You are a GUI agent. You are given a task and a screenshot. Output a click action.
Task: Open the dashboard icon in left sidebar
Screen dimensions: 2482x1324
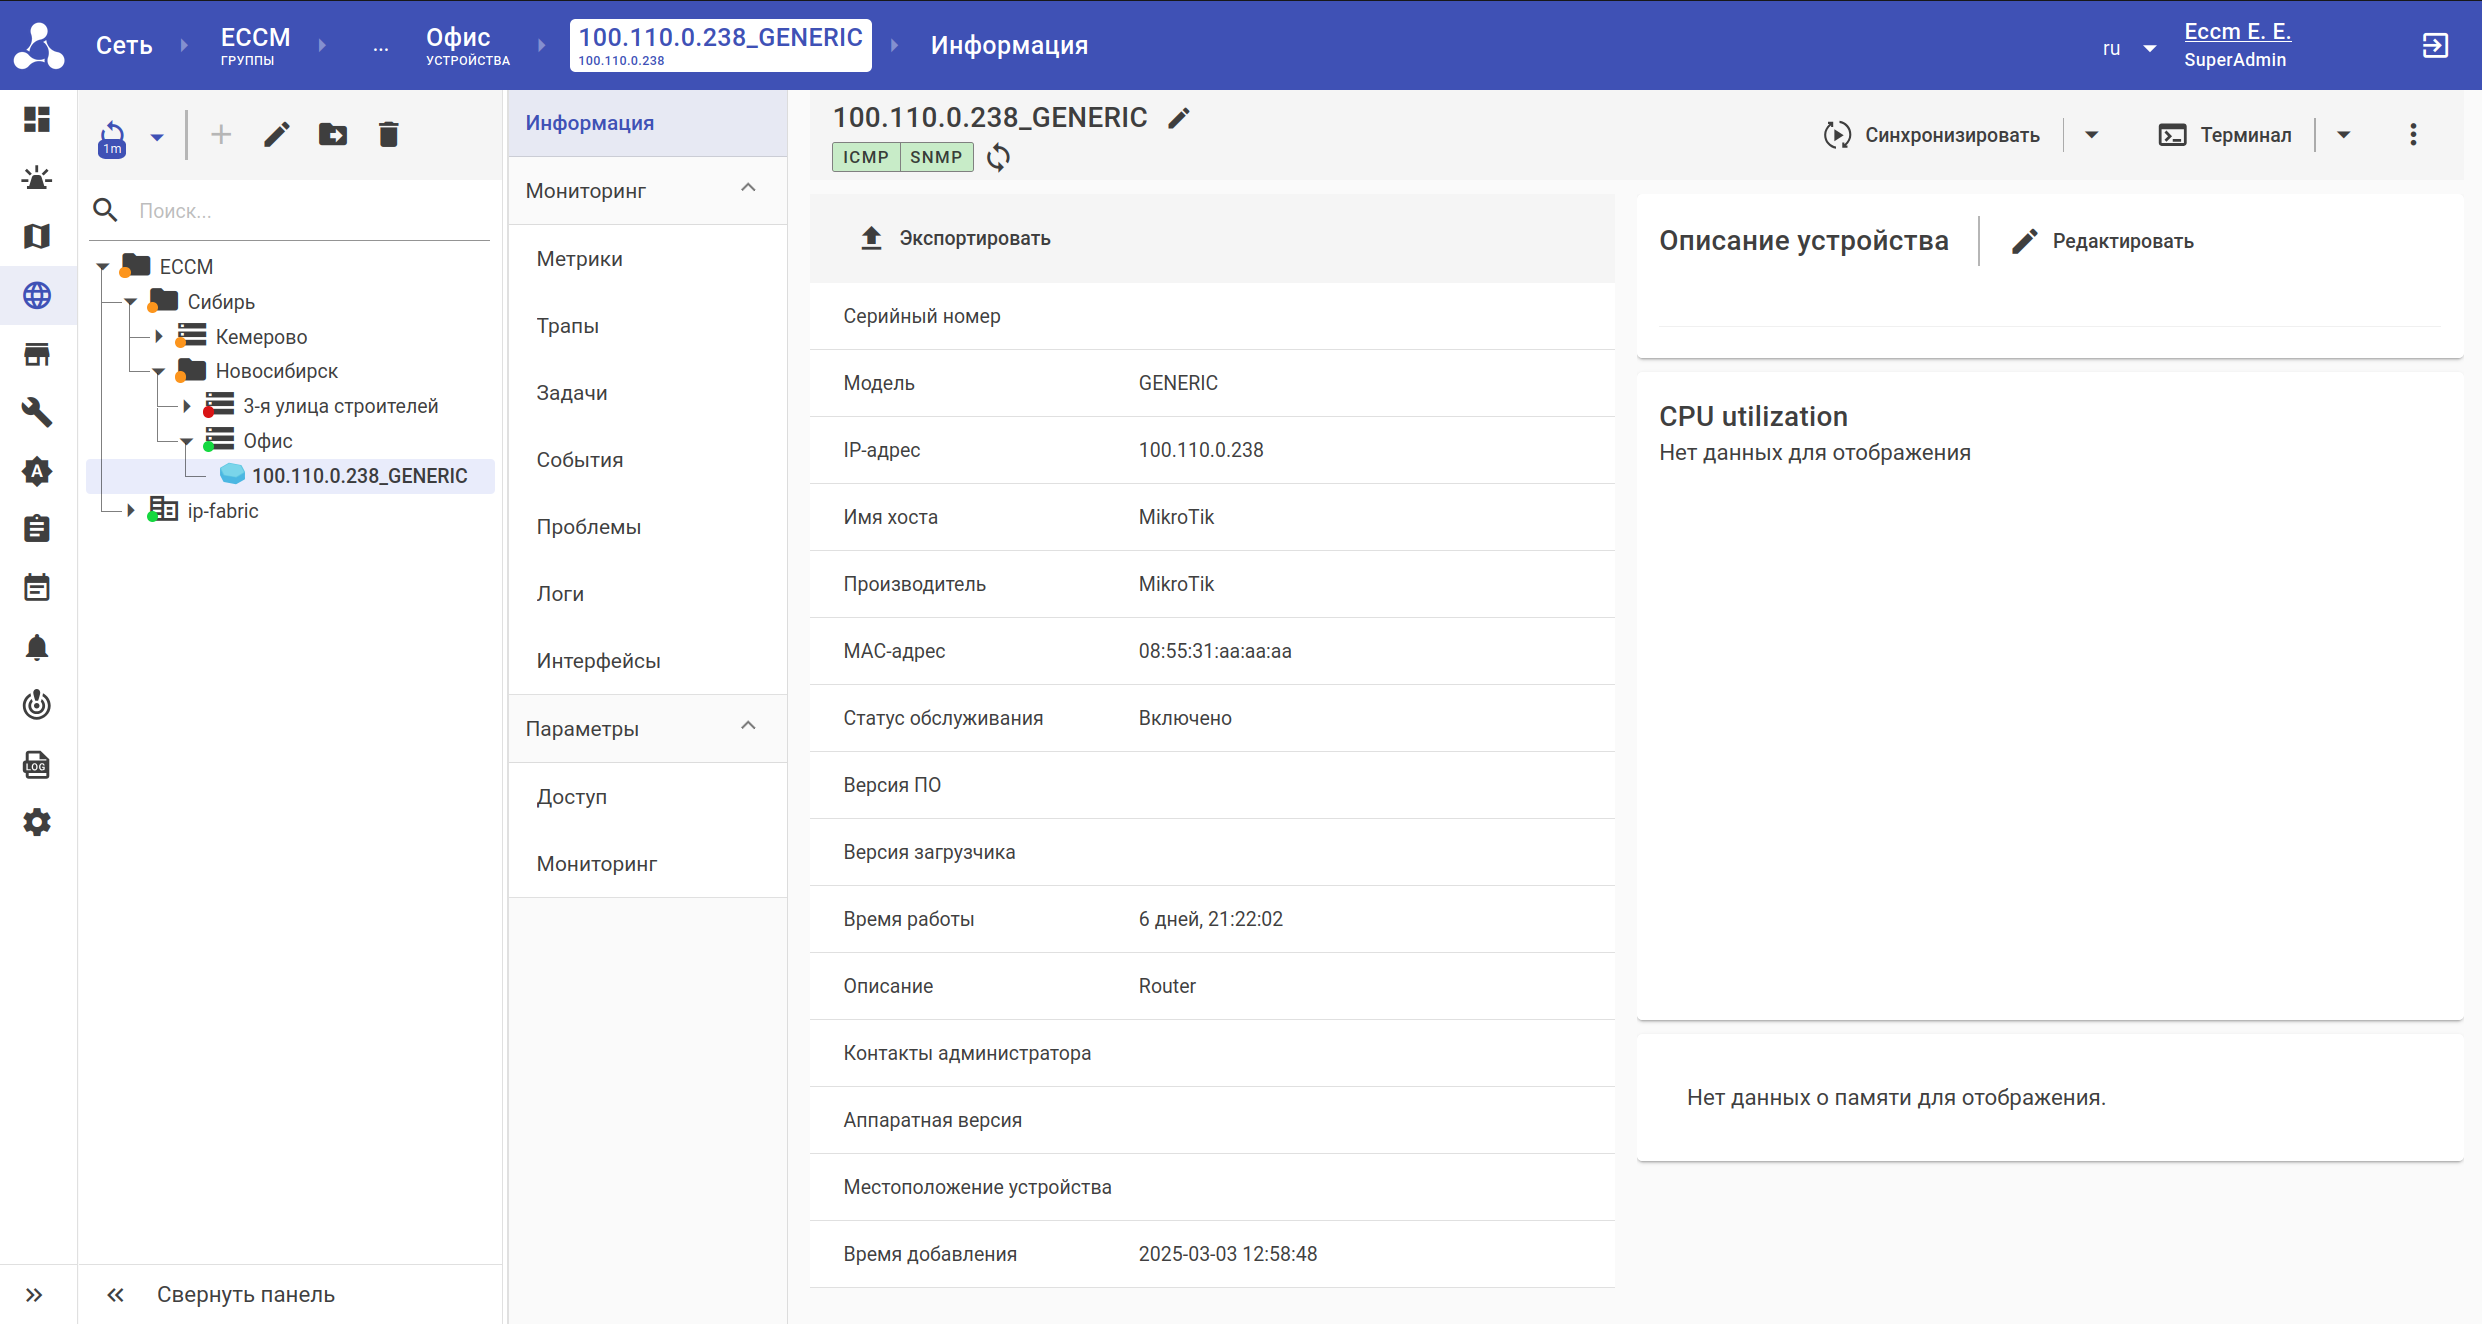coord(37,120)
